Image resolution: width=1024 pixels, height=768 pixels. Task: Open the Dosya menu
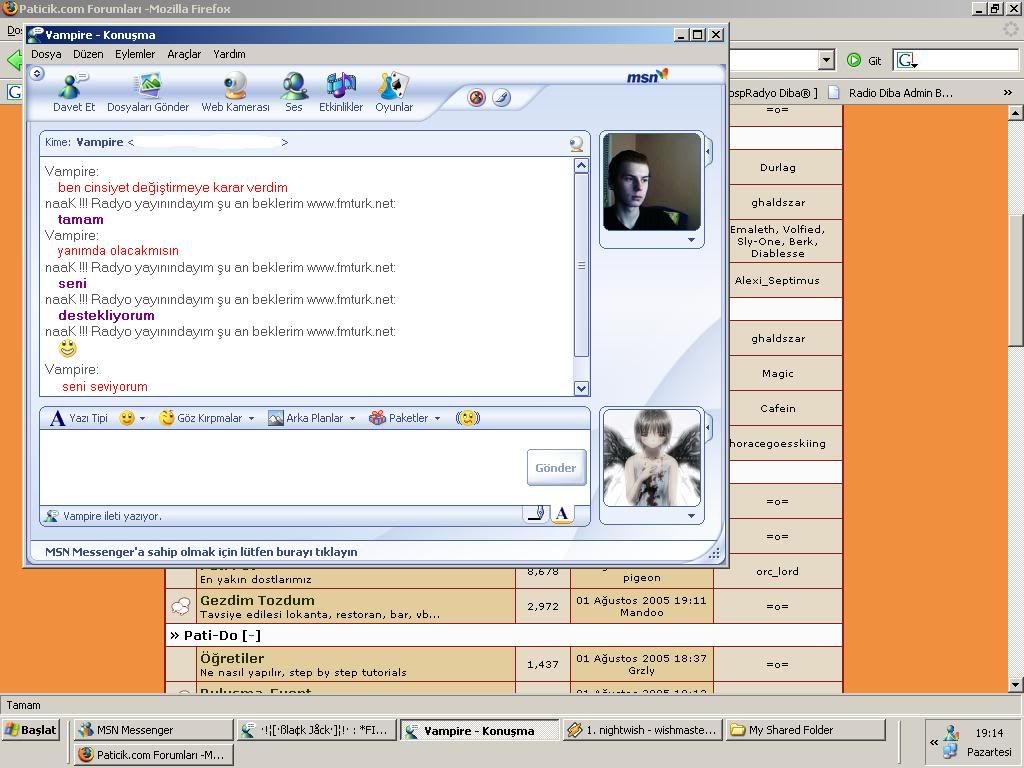pos(46,54)
